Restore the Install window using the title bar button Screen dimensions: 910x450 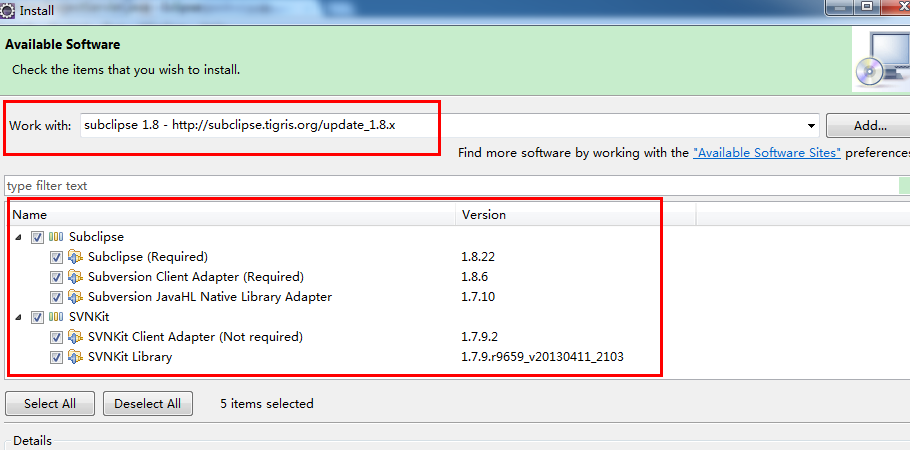tap(867, 7)
